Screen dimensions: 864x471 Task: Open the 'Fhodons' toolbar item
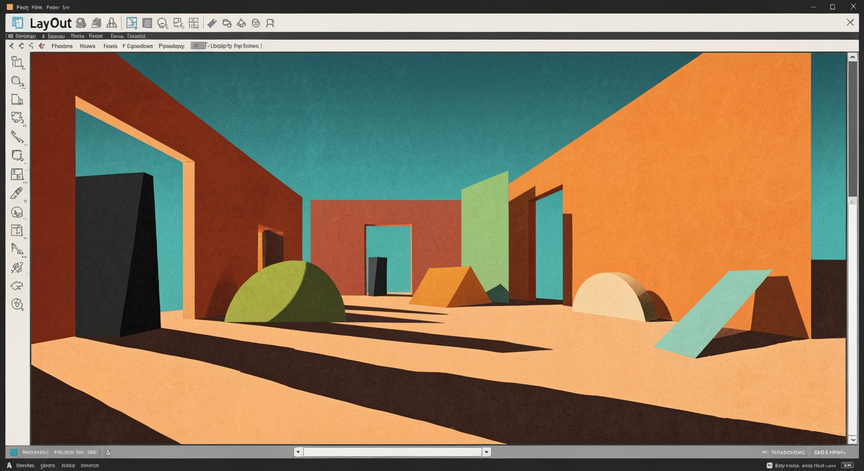point(62,46)
